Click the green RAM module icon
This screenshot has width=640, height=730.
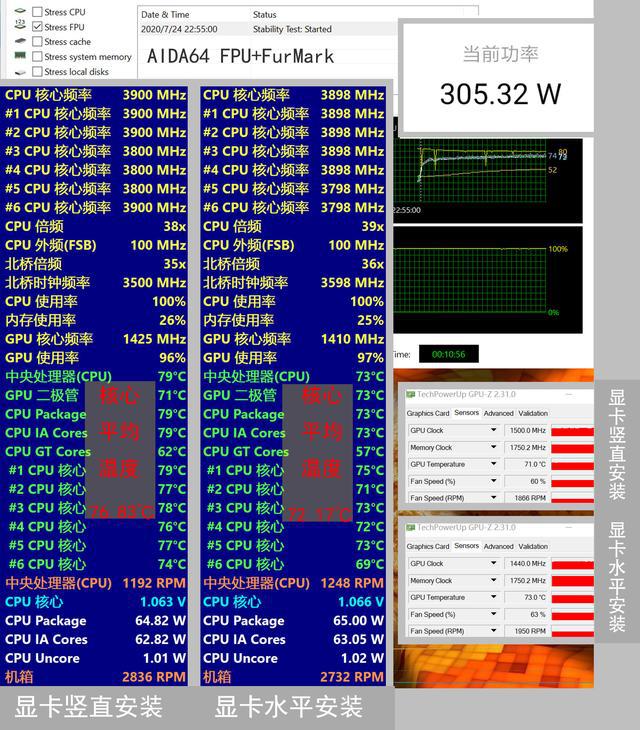click(x=20, y=55)
